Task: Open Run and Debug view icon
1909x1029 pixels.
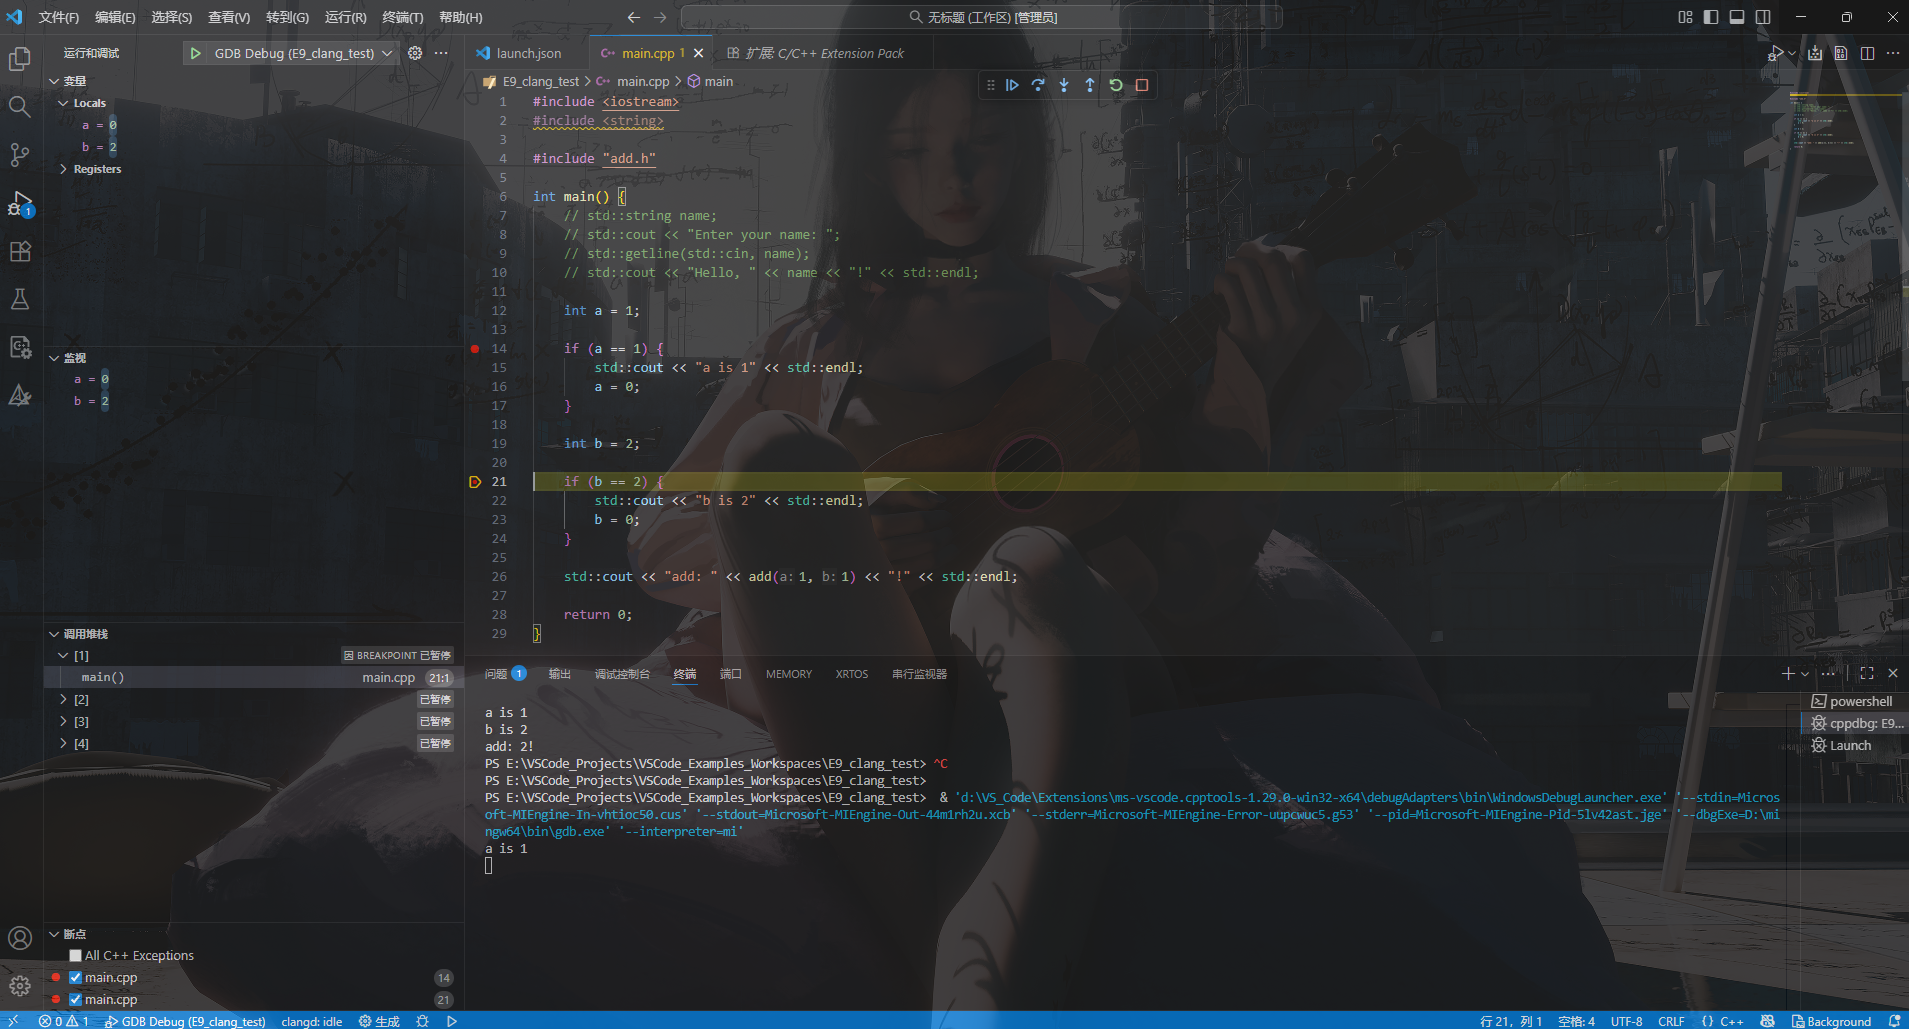Action: [20, 204]
